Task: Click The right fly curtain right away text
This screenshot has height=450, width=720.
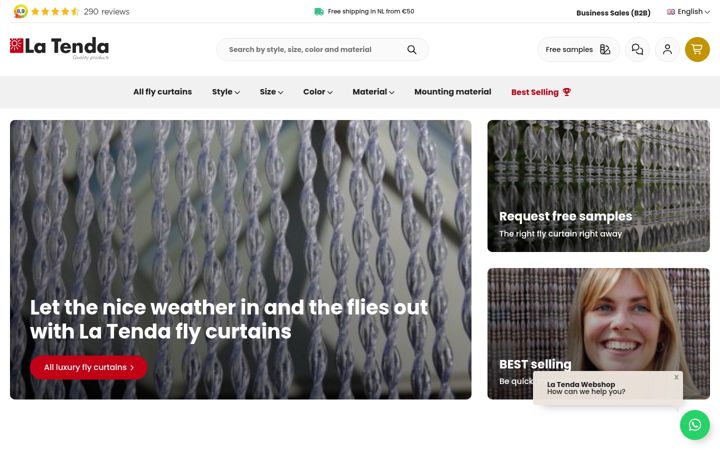Action: [x=560, y=234]
